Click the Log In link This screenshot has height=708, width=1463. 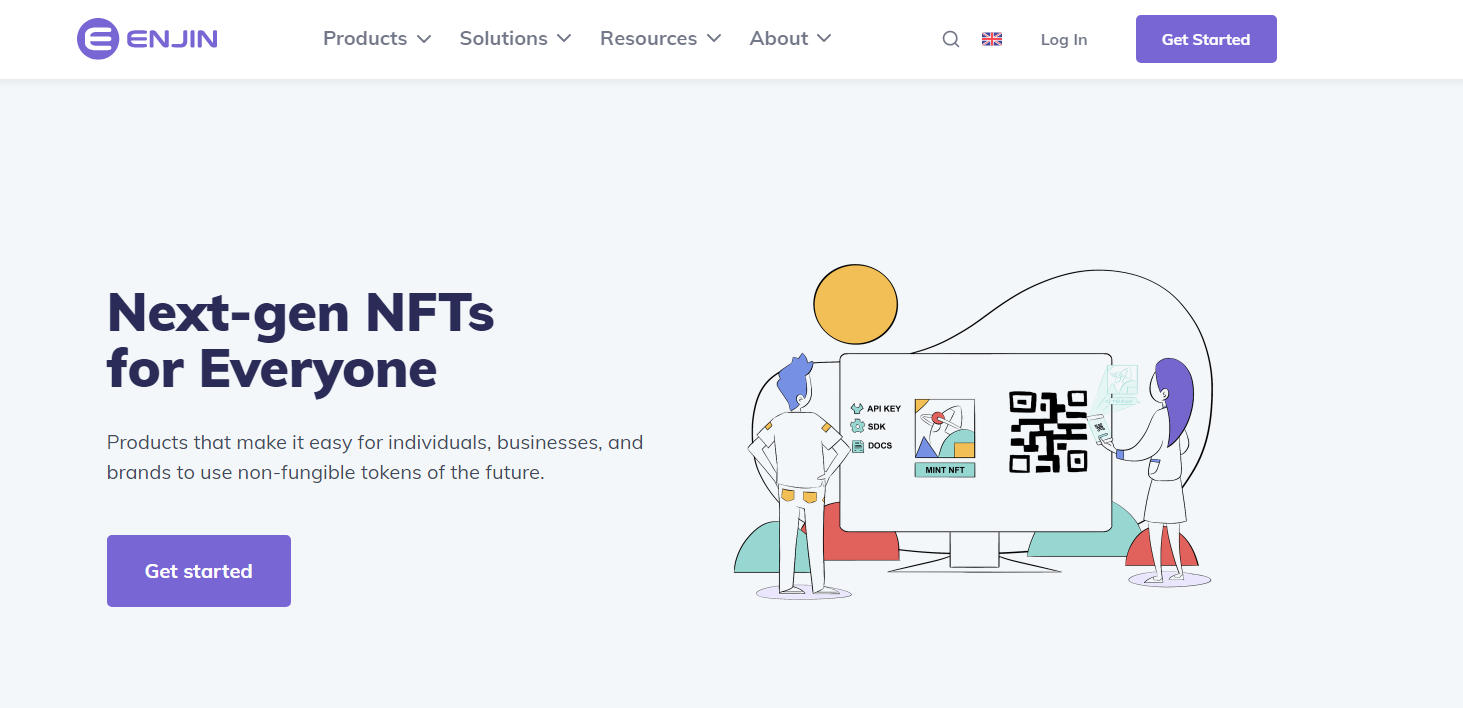1064,40
